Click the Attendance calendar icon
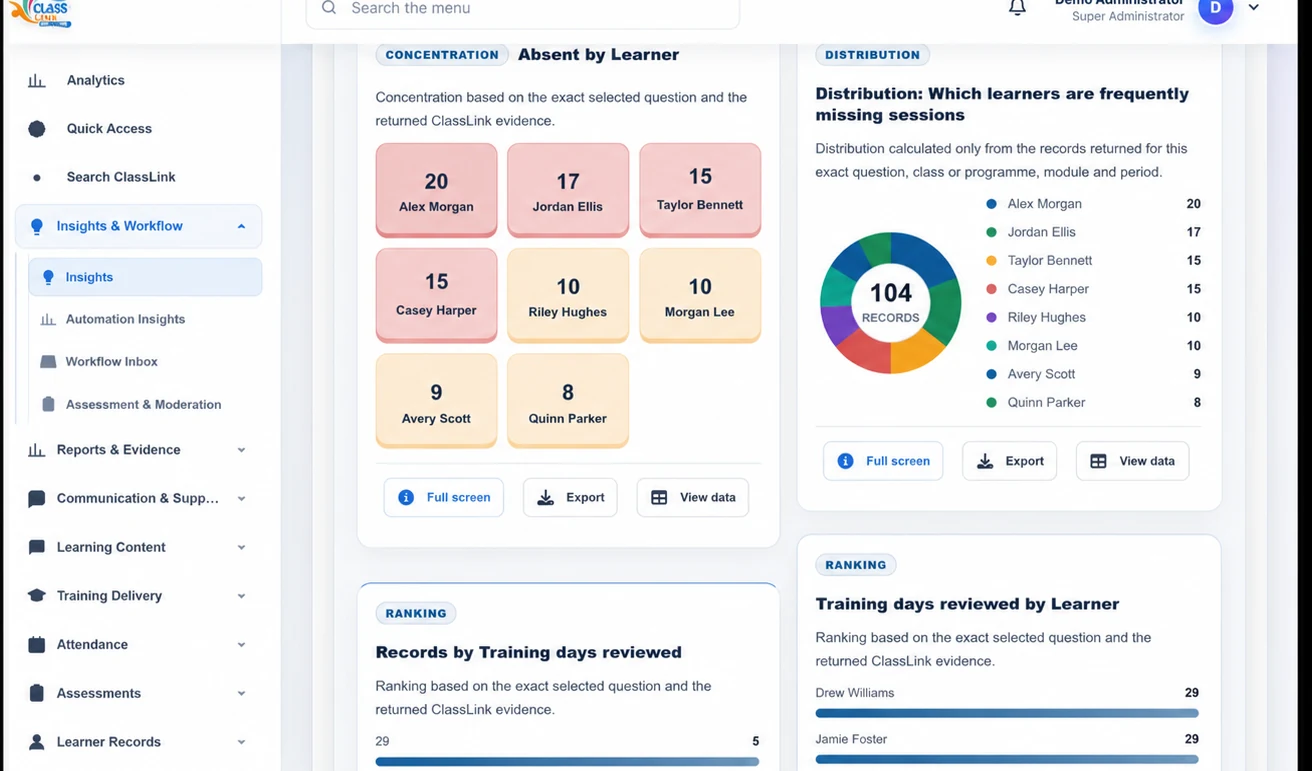Viewport: 1312px width, 771px height. tap(37, 645)
